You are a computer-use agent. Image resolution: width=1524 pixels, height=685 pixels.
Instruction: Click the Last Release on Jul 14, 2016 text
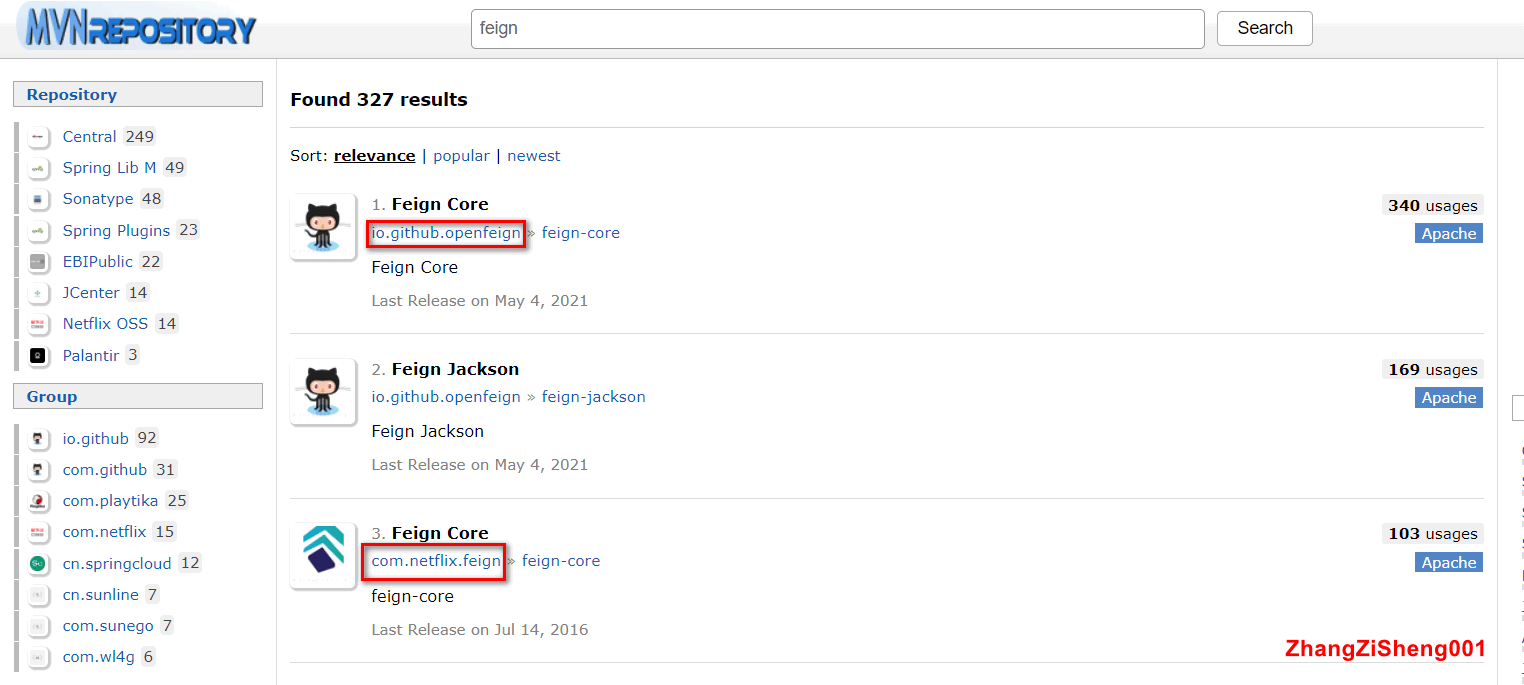point(480,630)
